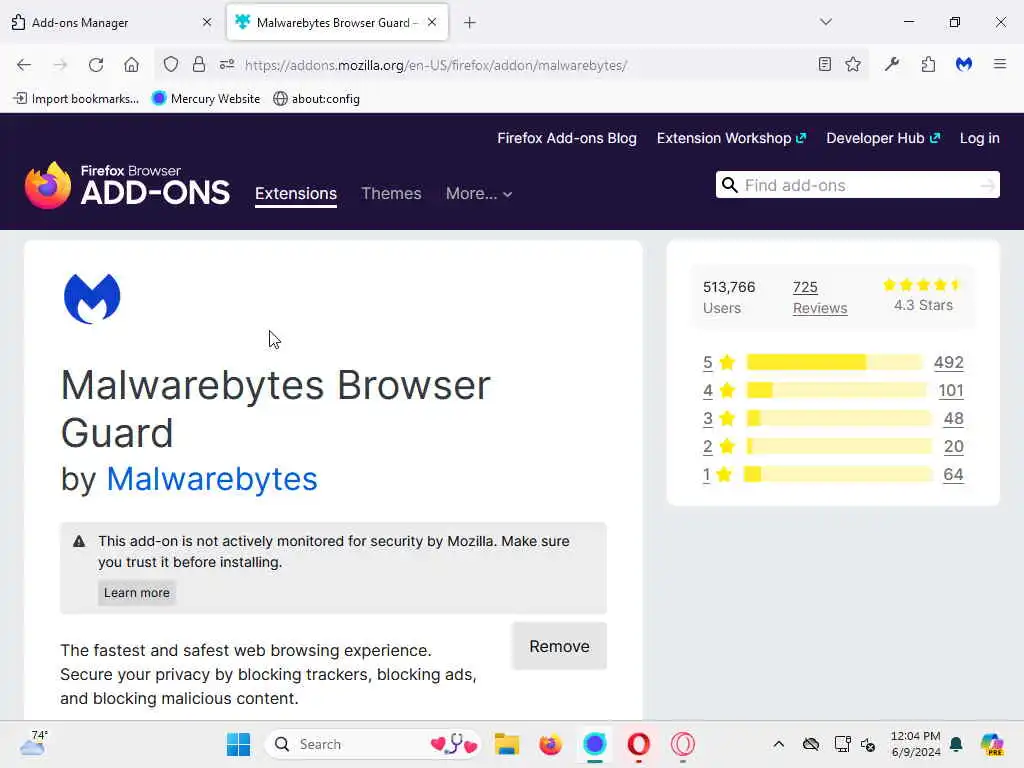This screenshot has width=1024, height=768.
Task: Open Mercury Website bookmark
Action: coord(206,99)
